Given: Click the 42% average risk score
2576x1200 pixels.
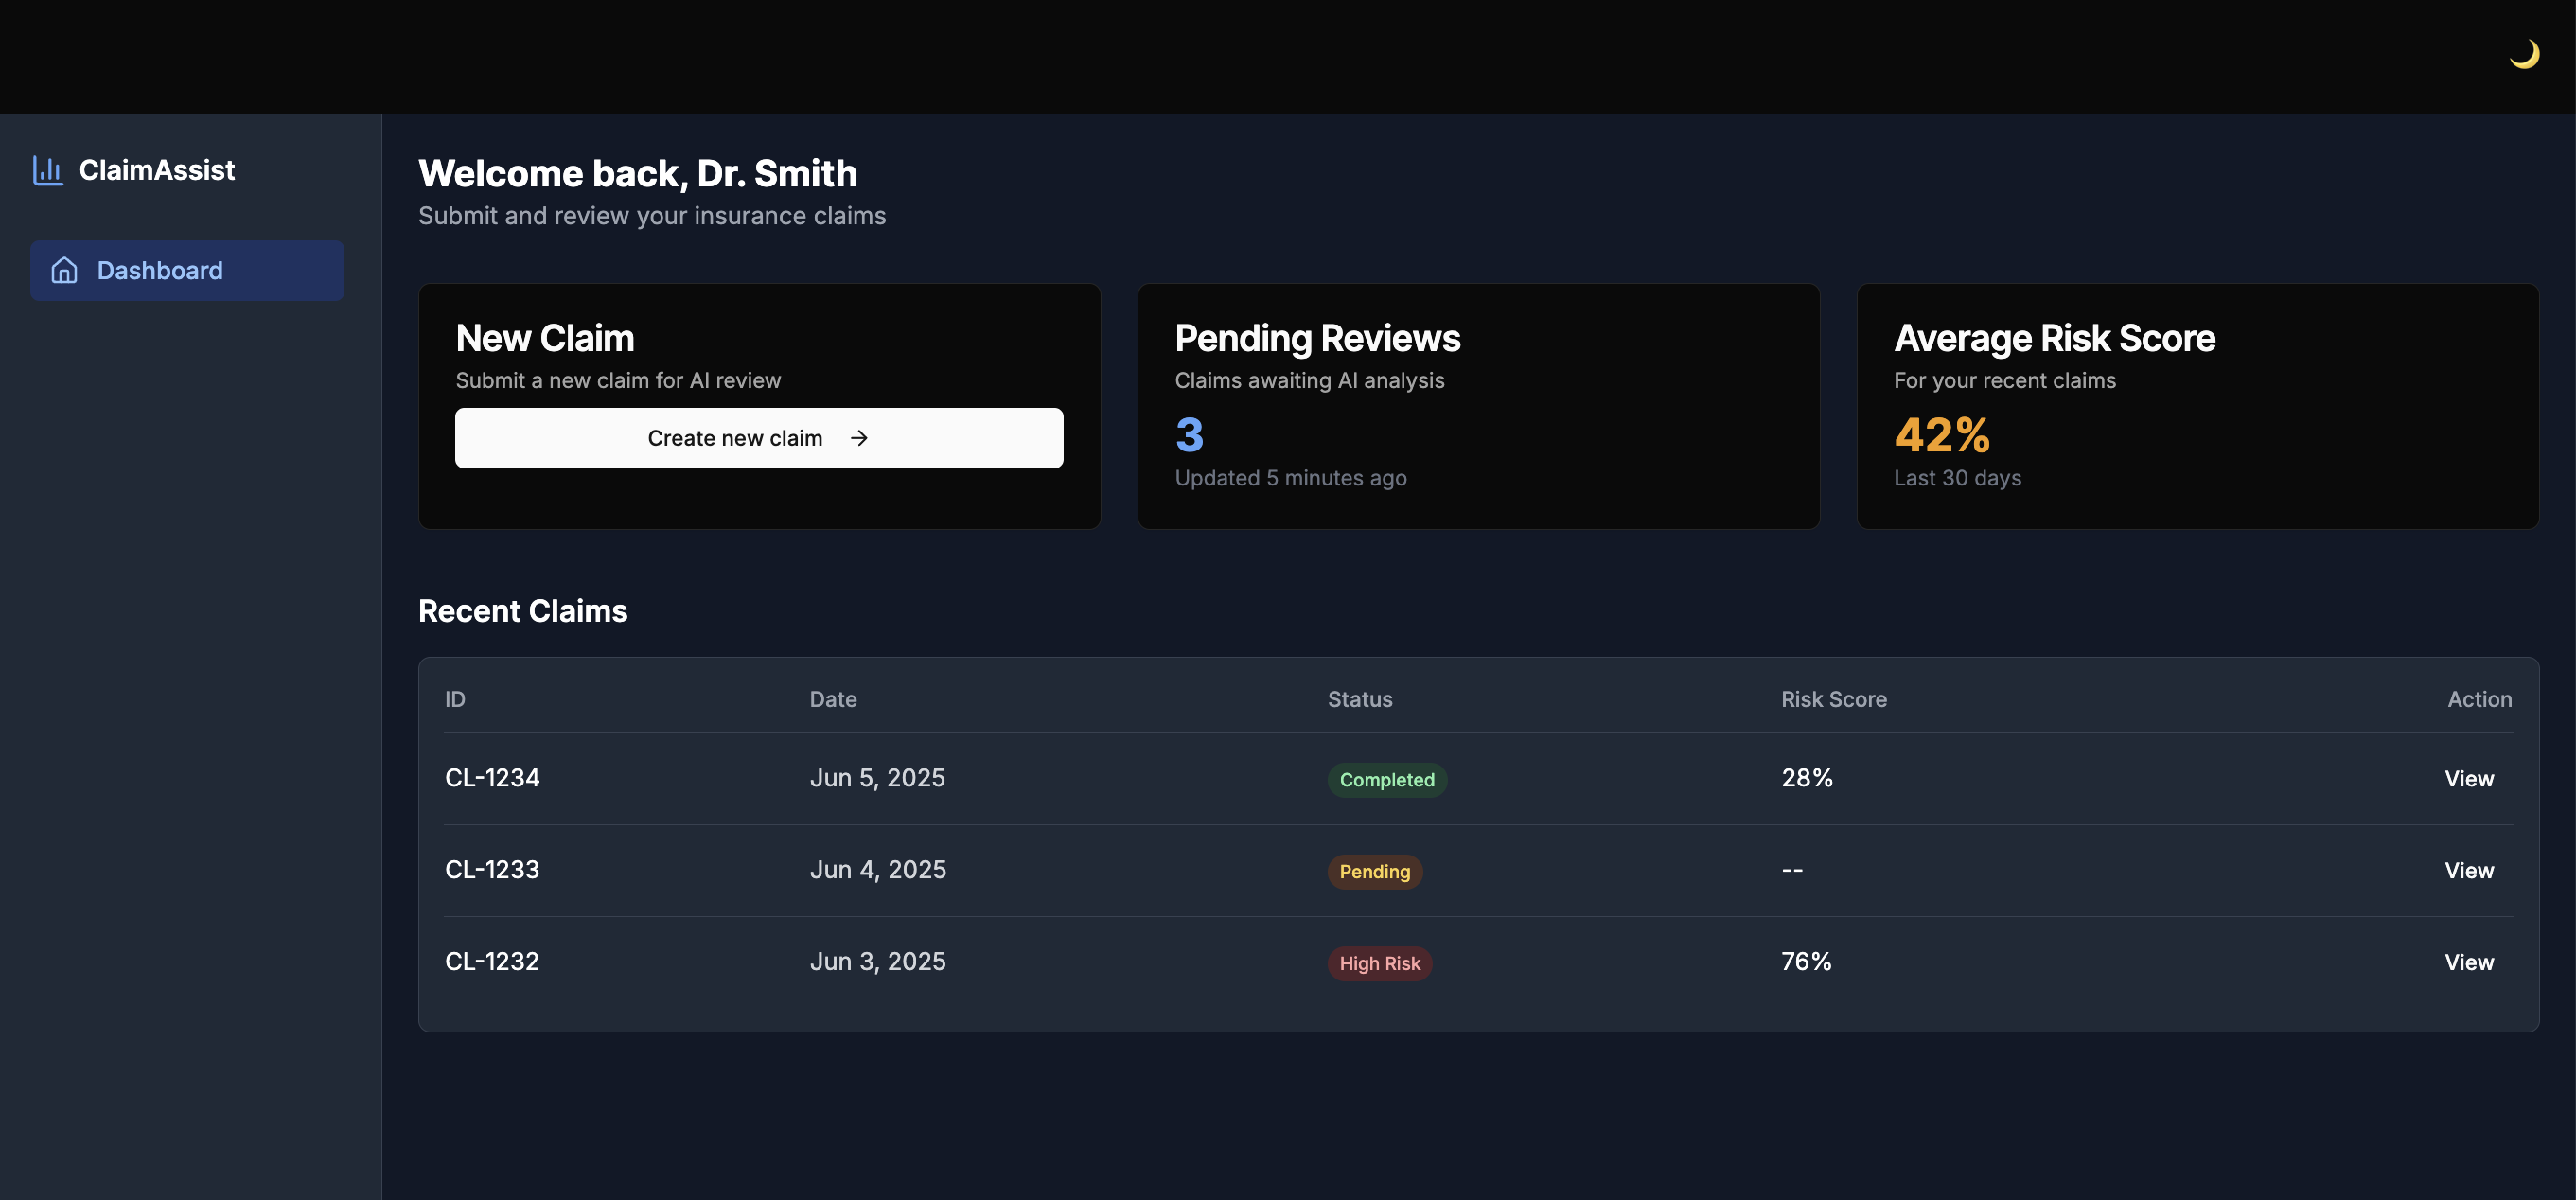Looking at the screenshot, I should [1941, 435].
